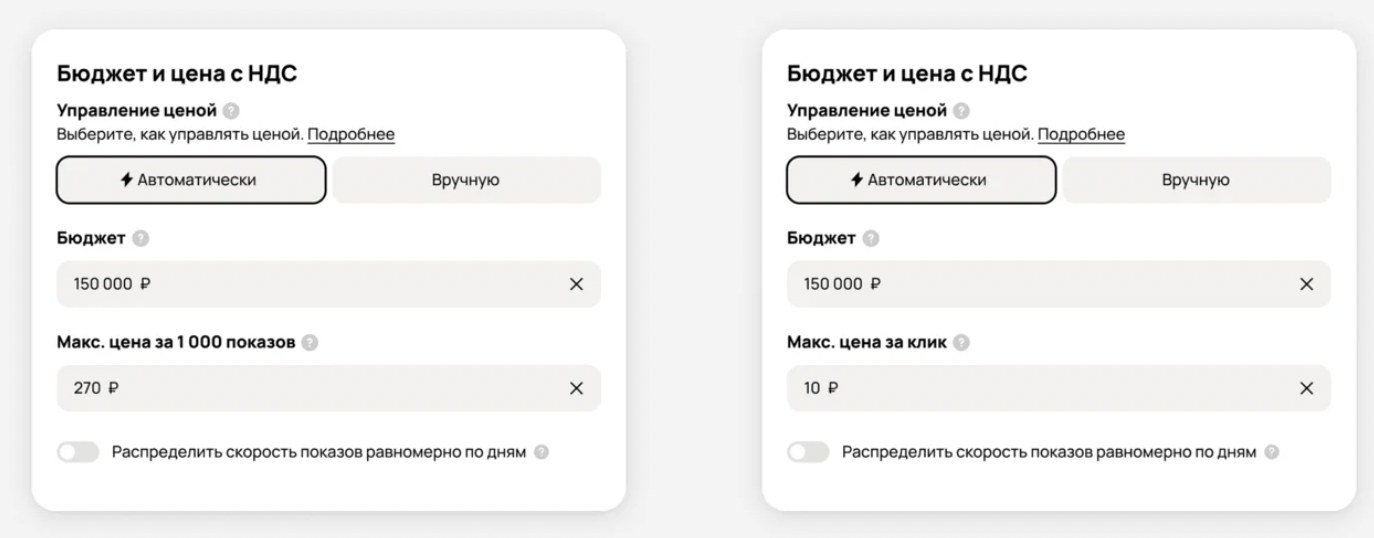This screenshot has height=538, width=1374.
Task: Clear the right 150 000 ₽ budget field
Action: click(1306, 285)
